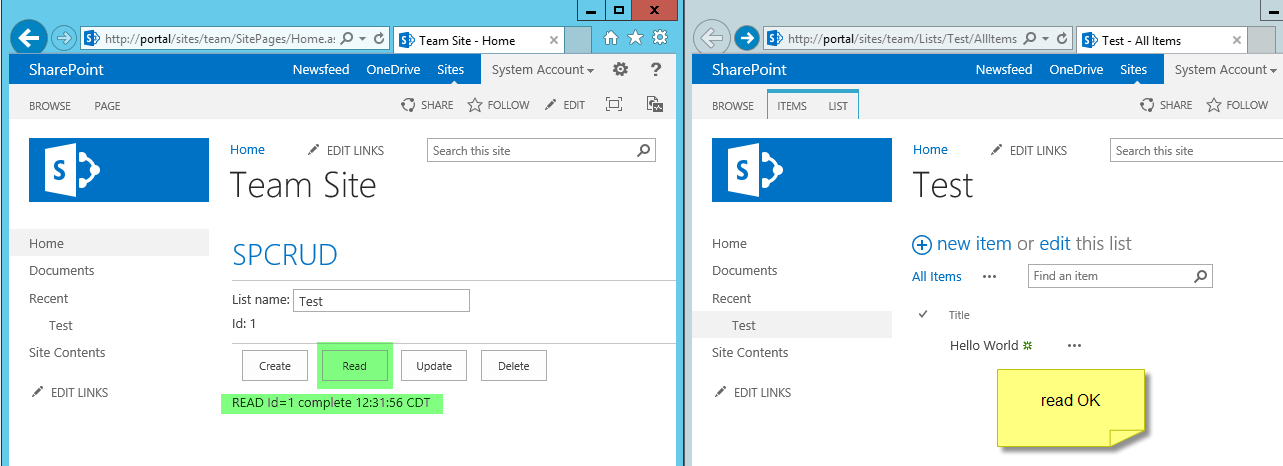Expand System Account menu in Test list window

[1226, 70]
